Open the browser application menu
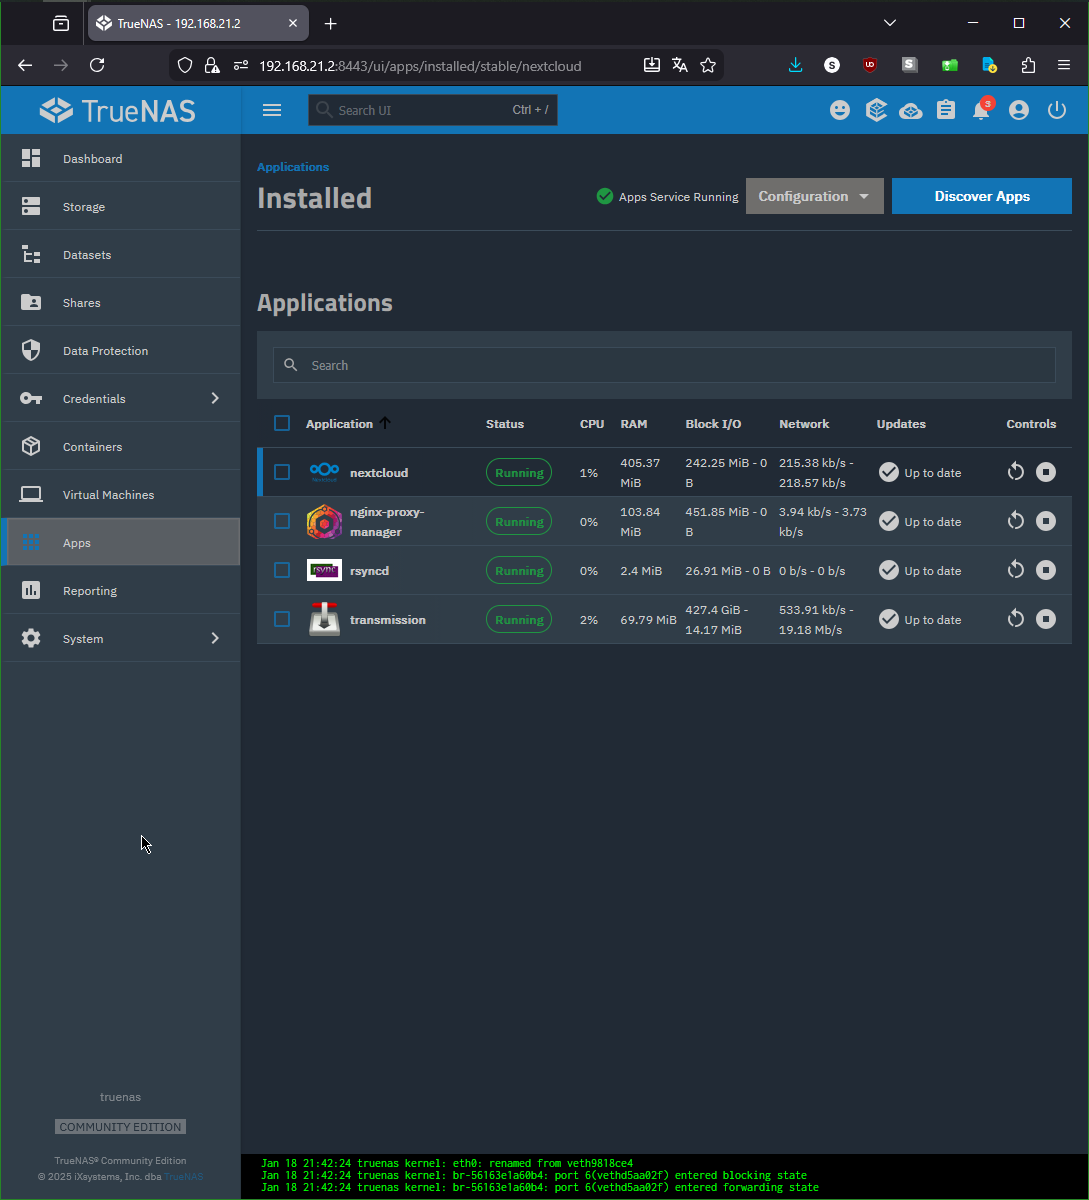The height and width of the screenshot is (1200, 1089). pyautogui.click(x=1064, y=65)
